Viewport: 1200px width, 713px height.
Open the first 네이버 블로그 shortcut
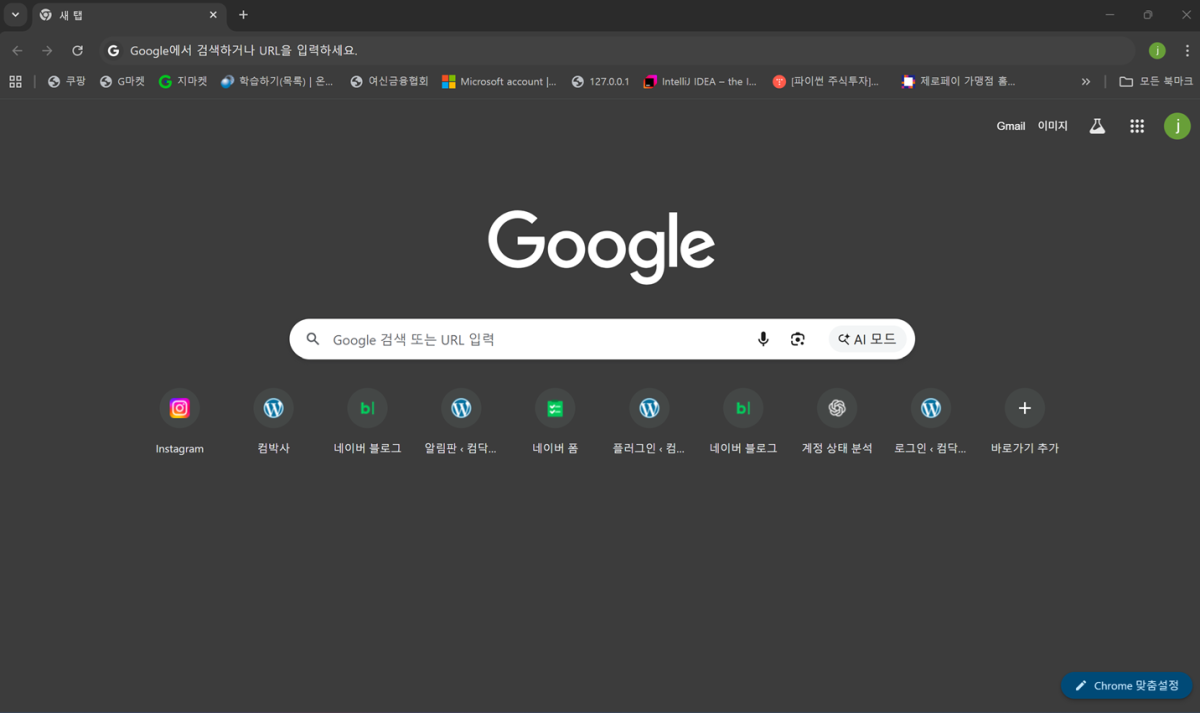[x=367, y=422]
